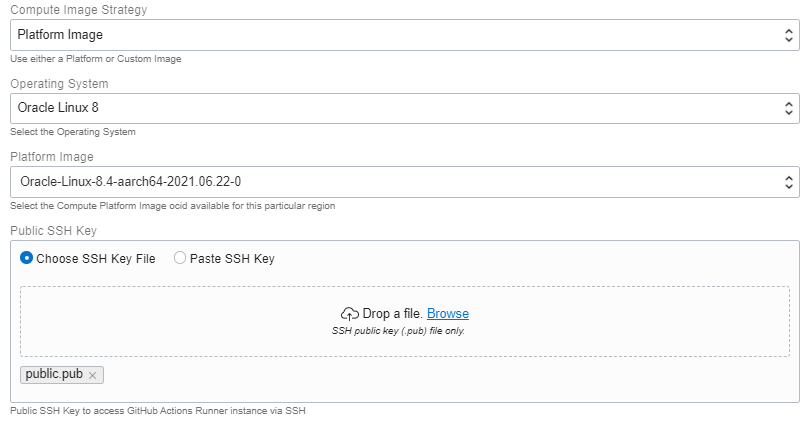Select the Choose SSH Key File radio button

tap(27, 258)
